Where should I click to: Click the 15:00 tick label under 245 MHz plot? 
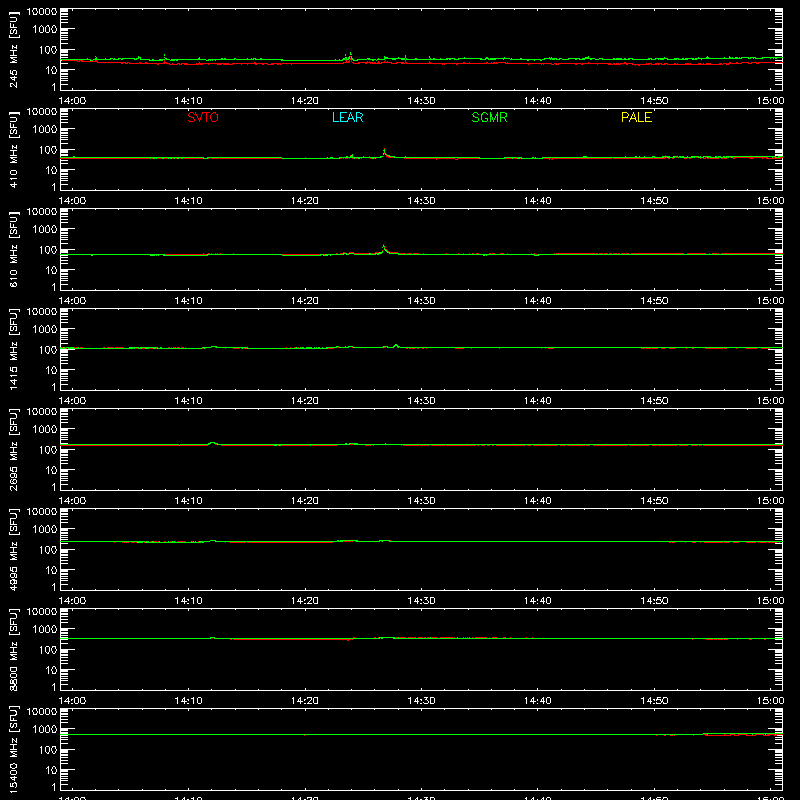(x=770, y=101)
